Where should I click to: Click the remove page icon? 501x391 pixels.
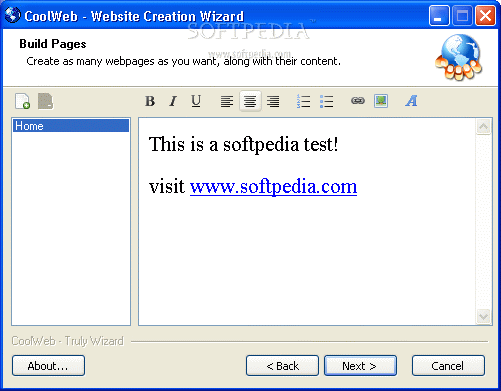(46, 101)
